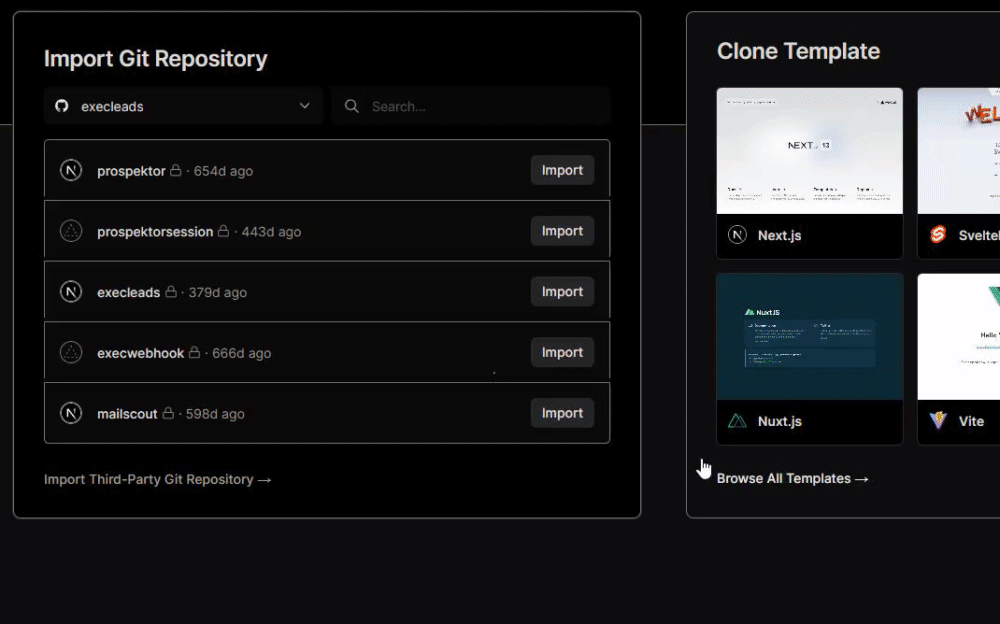The height and width of the screenshot is (624, 1000).
Task: Click the lock icon next to prospektor
Action: (175, 170)
